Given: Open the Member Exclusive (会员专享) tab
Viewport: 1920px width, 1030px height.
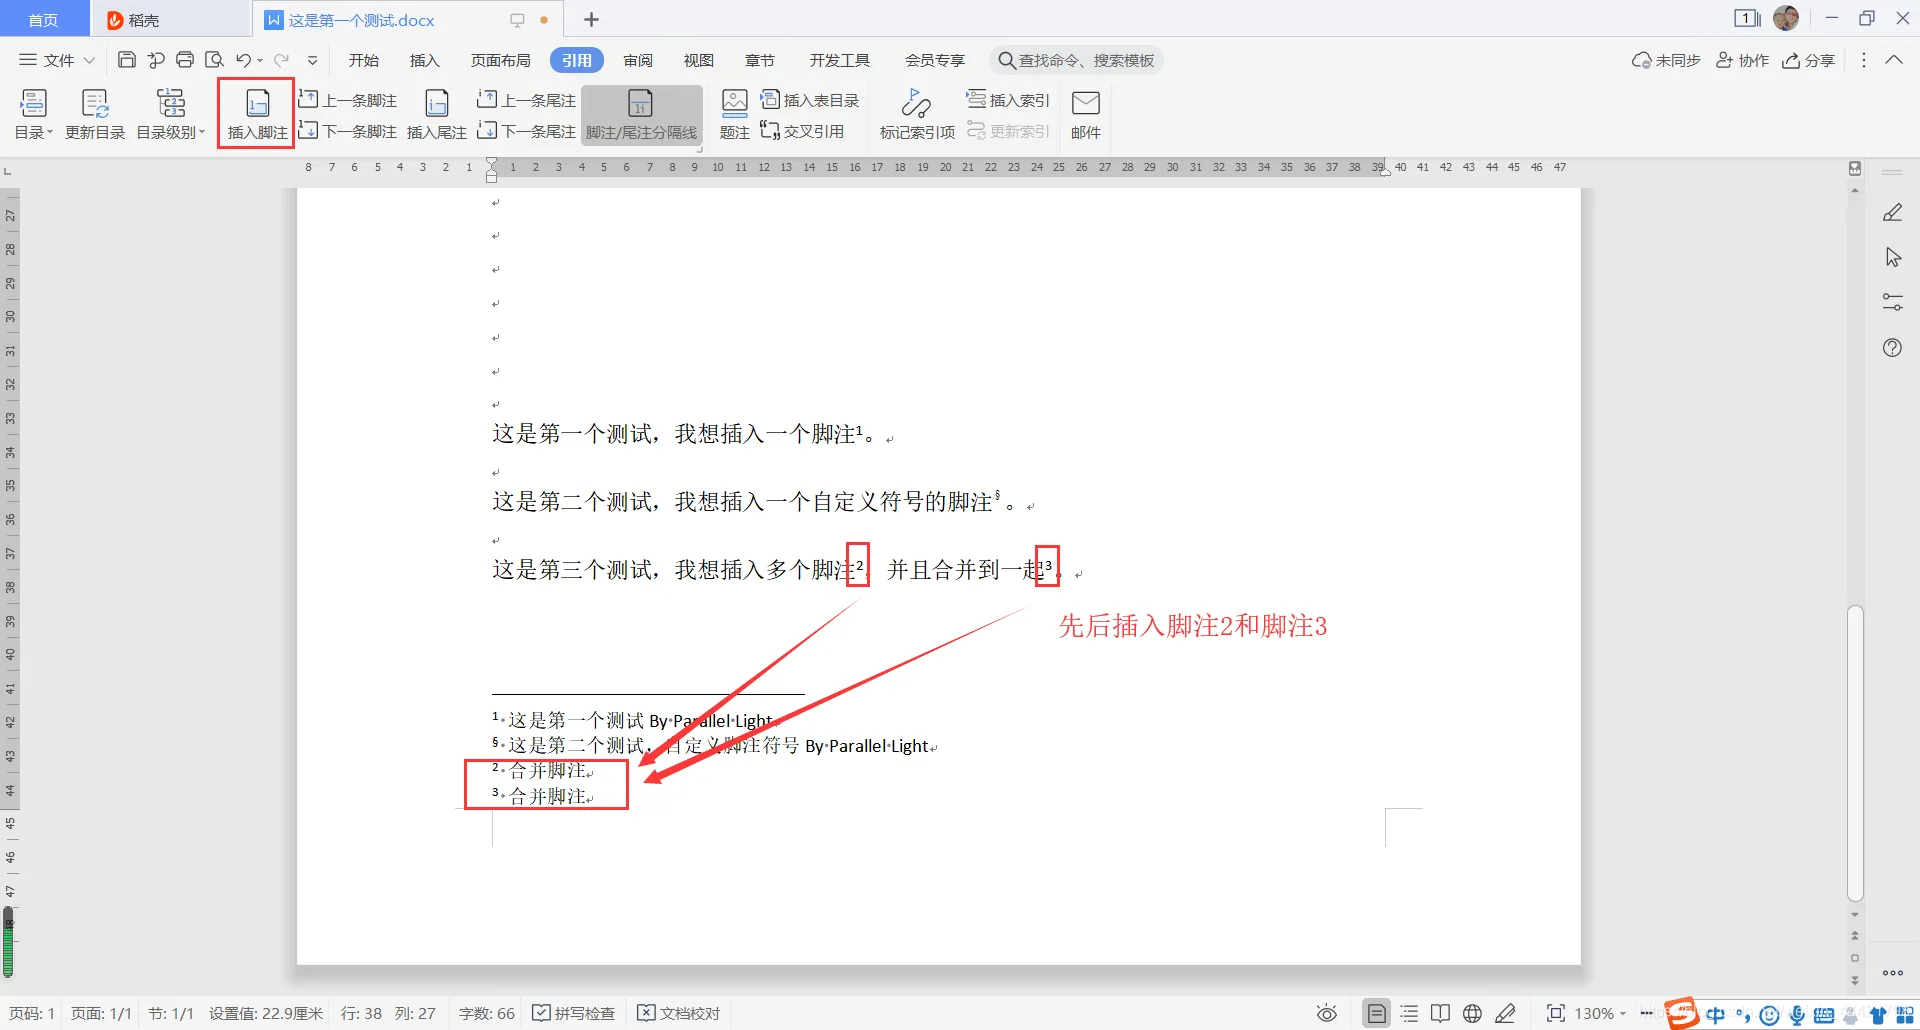Looking at the screenshot, I should (935, 60).
